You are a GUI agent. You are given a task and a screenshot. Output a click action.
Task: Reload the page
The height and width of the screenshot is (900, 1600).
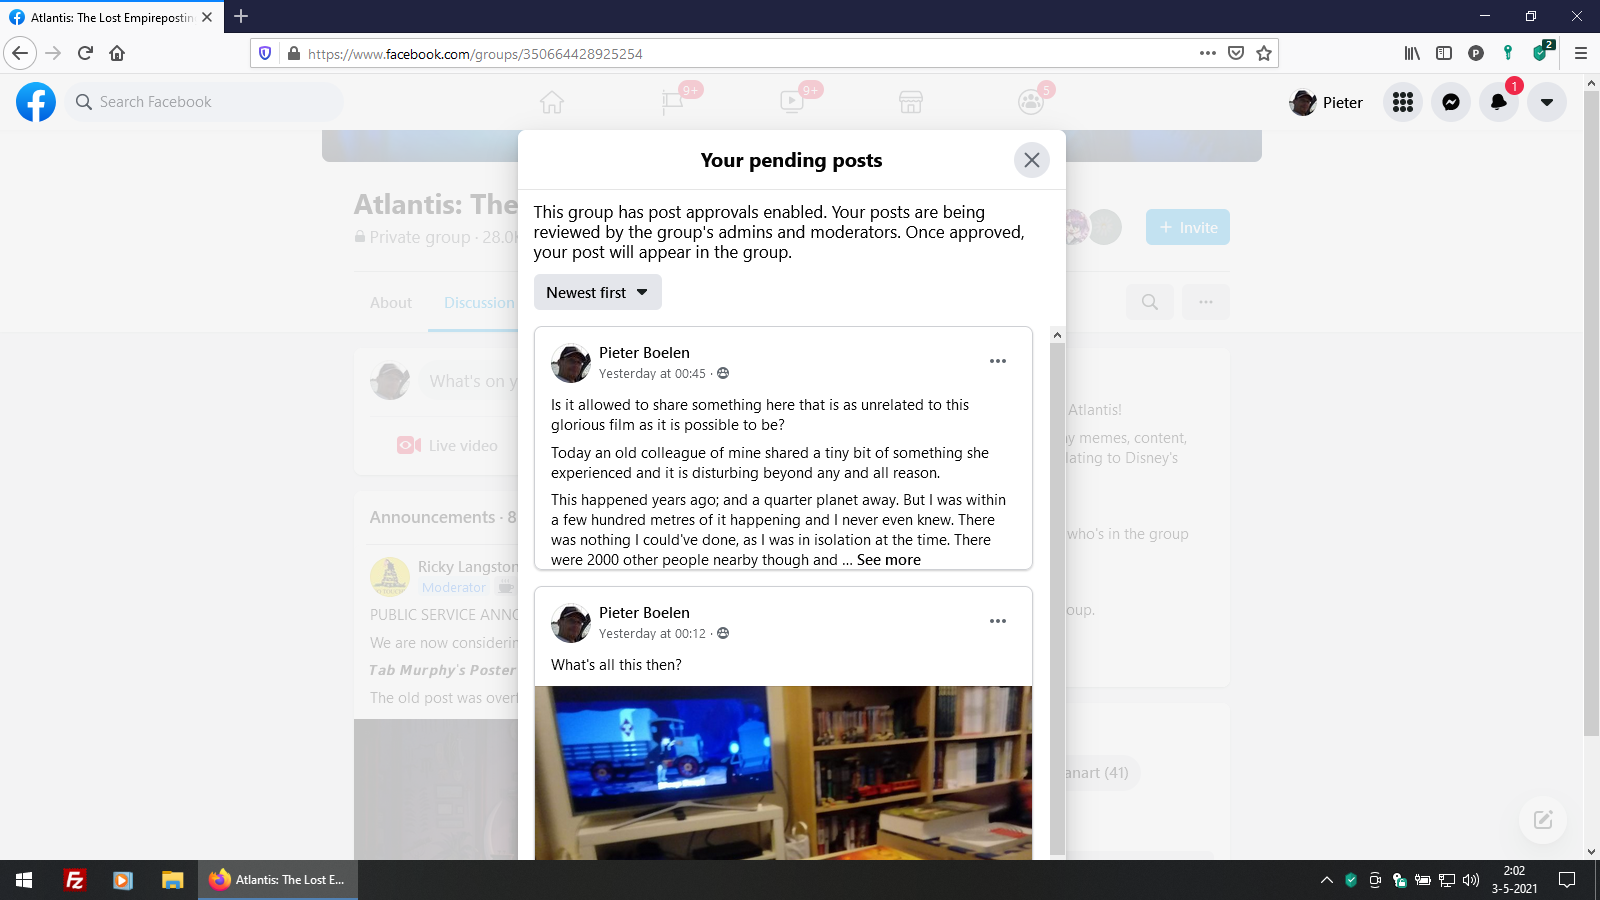coord(85,53)
